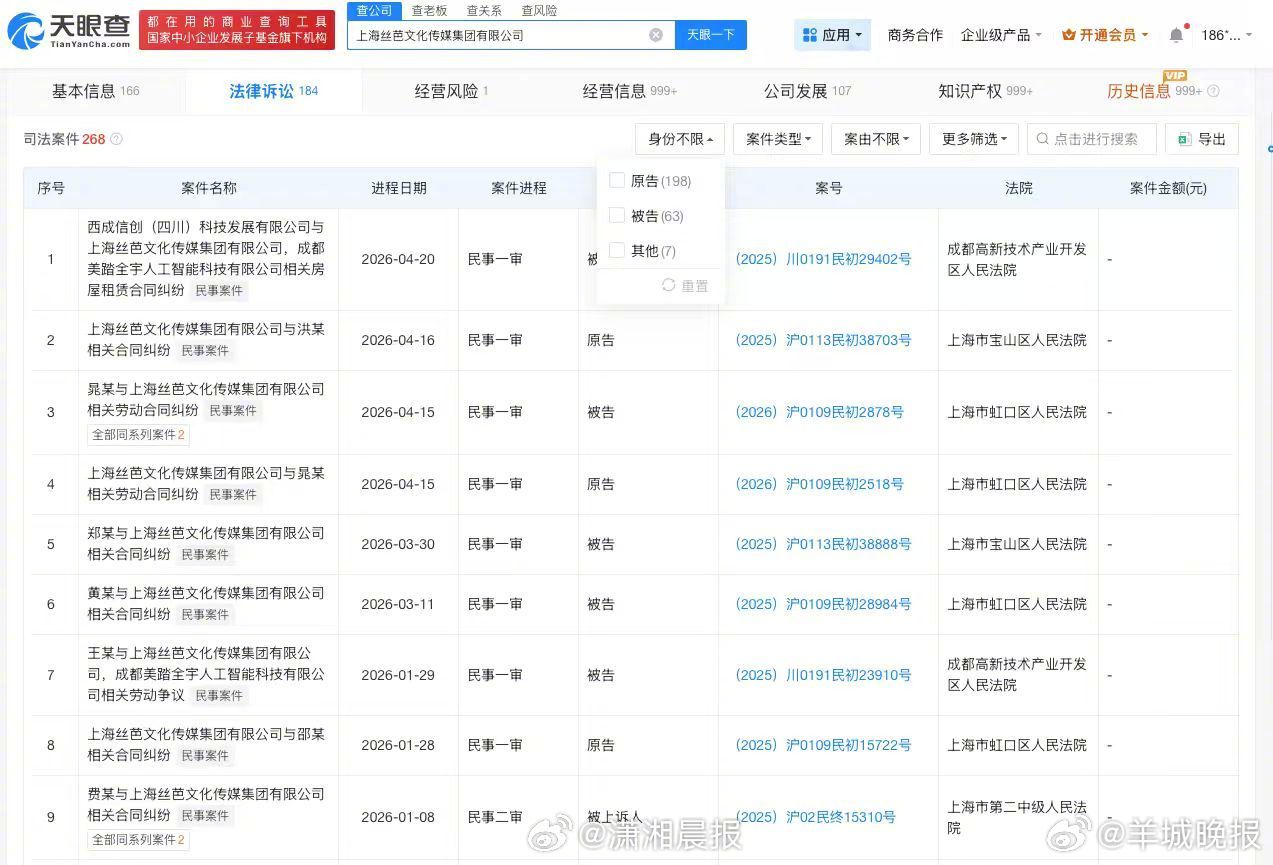This screenshot has height=865, width=1273.
Task: Tick the 原告 (198) checkbox
Action: tap(617, 181)
